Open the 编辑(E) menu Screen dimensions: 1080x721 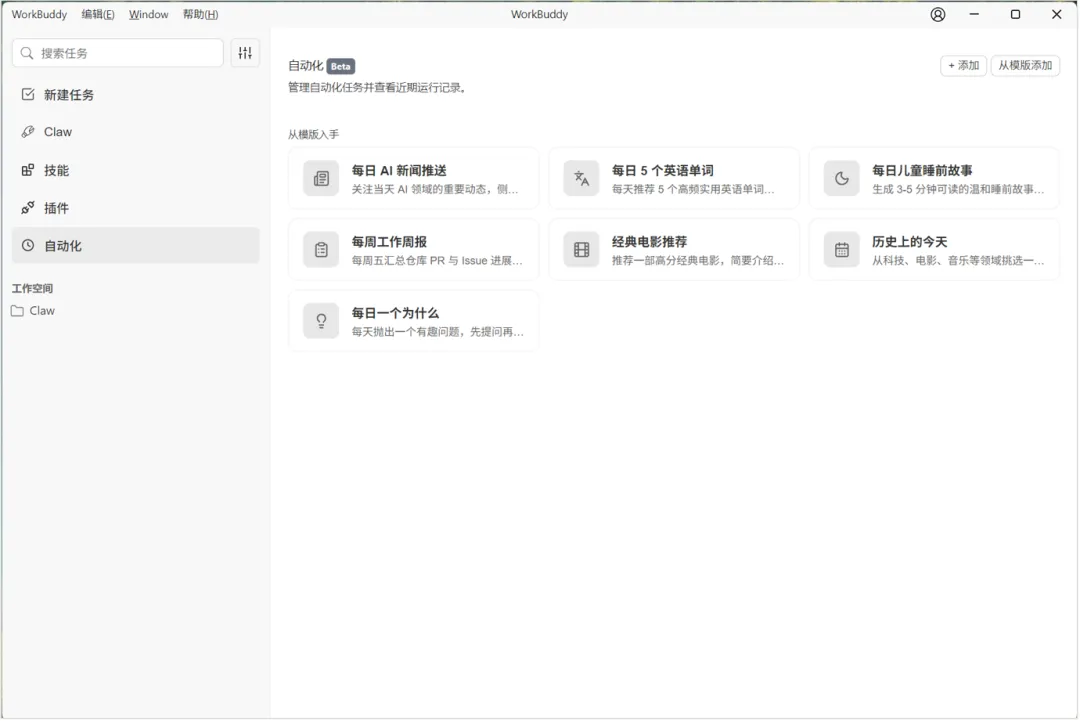click(x=98, y=14)
